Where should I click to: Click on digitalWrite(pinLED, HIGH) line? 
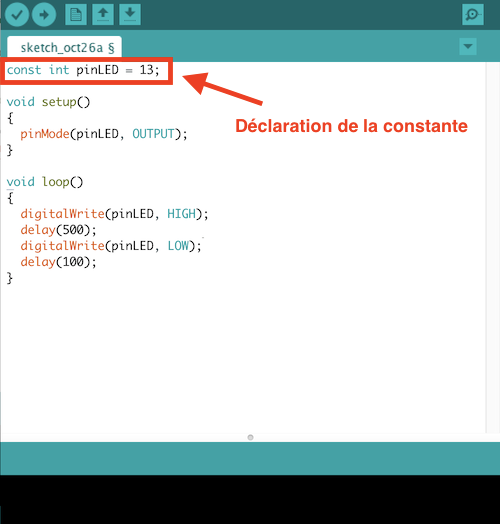coord(114,214)
